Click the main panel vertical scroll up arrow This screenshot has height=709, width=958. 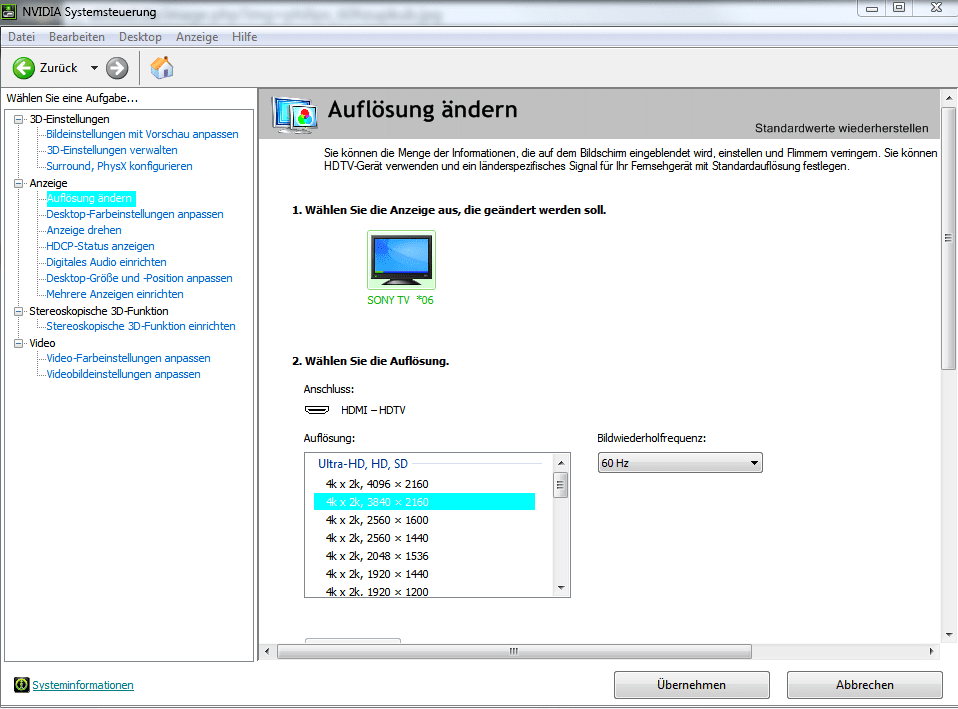point(949,98)
